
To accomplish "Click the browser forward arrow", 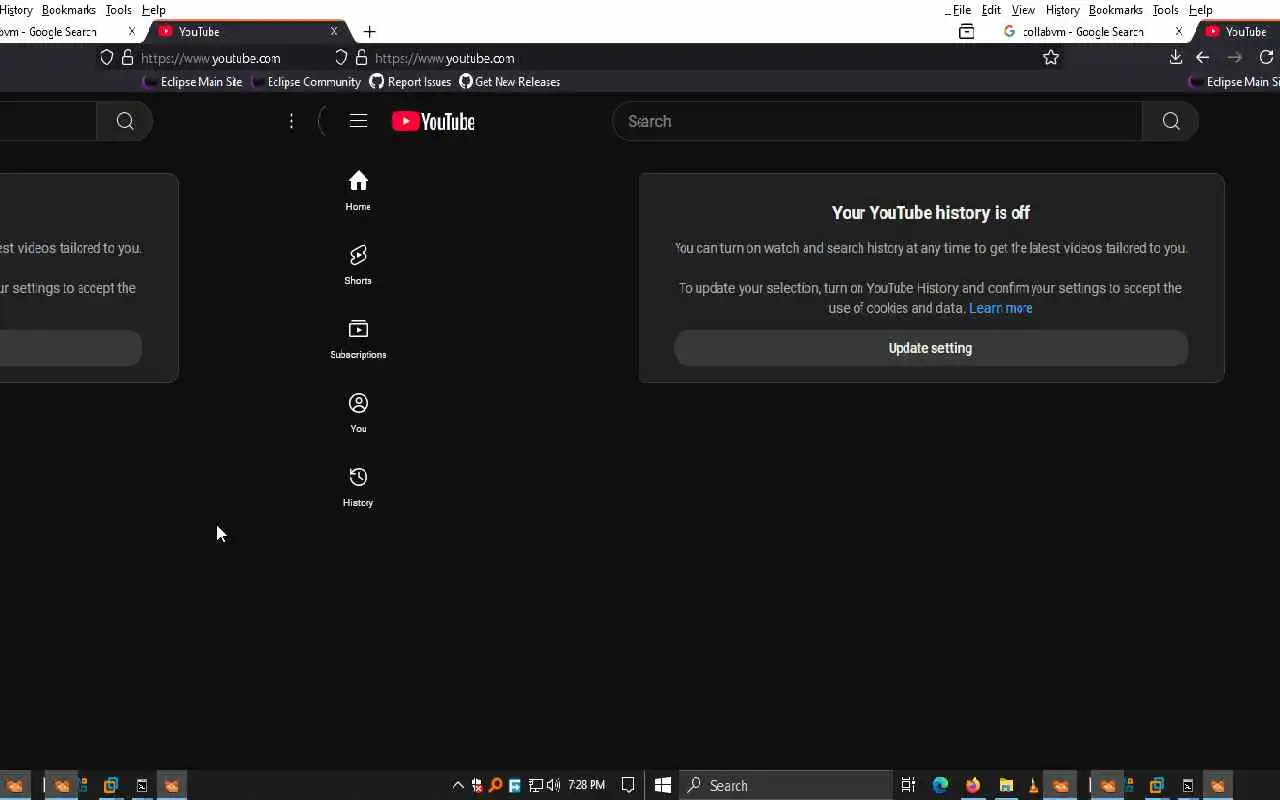I will [x=1235, y=58].
